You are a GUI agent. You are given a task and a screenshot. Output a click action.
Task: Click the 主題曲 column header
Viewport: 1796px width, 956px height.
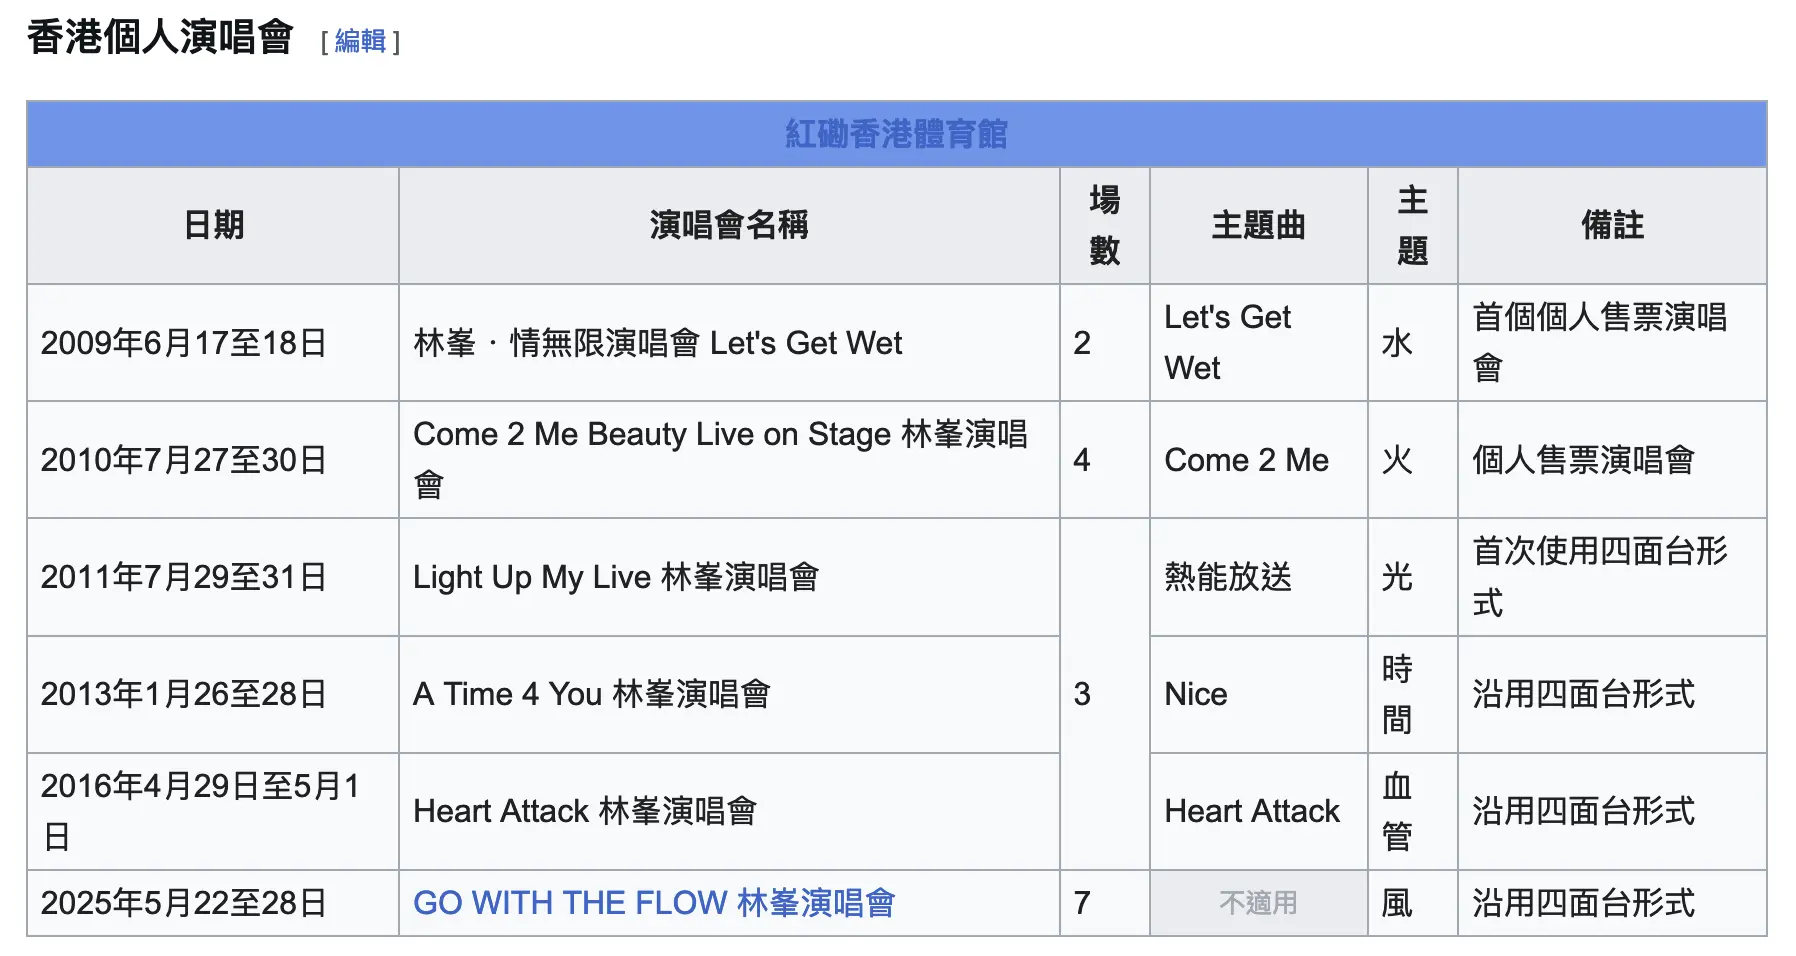[x=1259, y=225]
